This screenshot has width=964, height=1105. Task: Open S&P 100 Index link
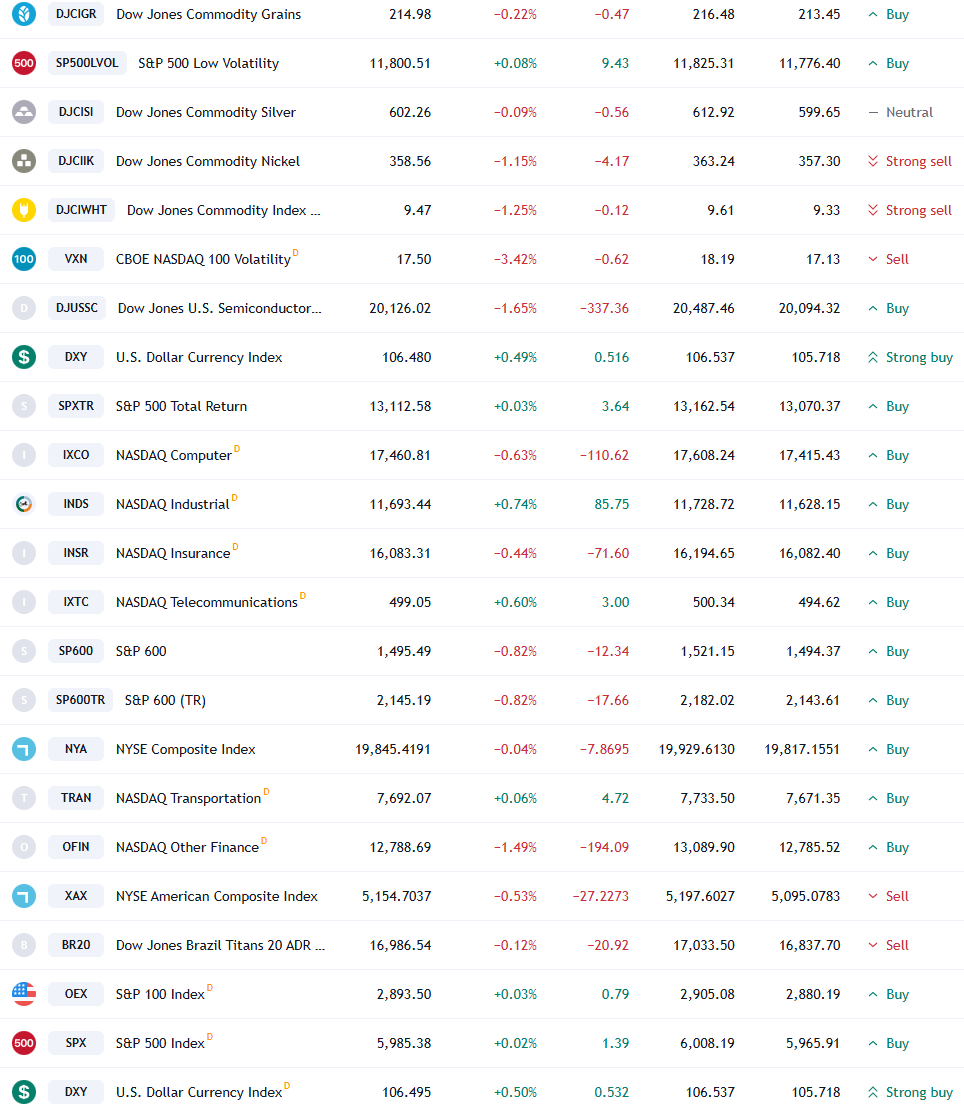[x=160, y=994]
